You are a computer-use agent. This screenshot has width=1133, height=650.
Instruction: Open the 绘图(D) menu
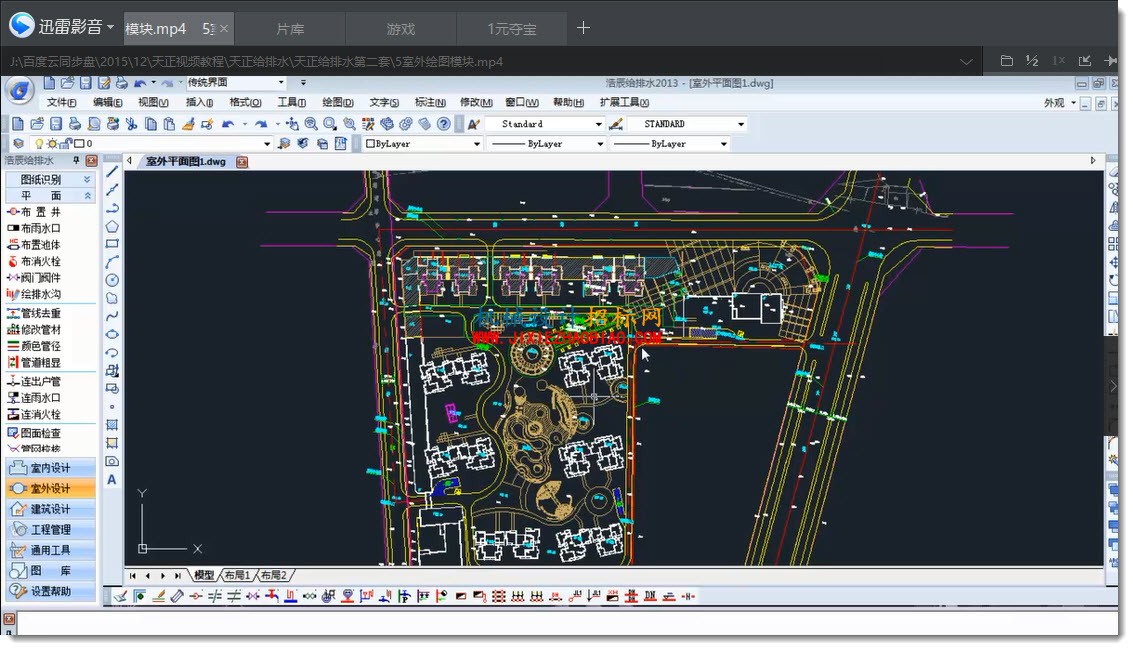click(x=337, y=103)
